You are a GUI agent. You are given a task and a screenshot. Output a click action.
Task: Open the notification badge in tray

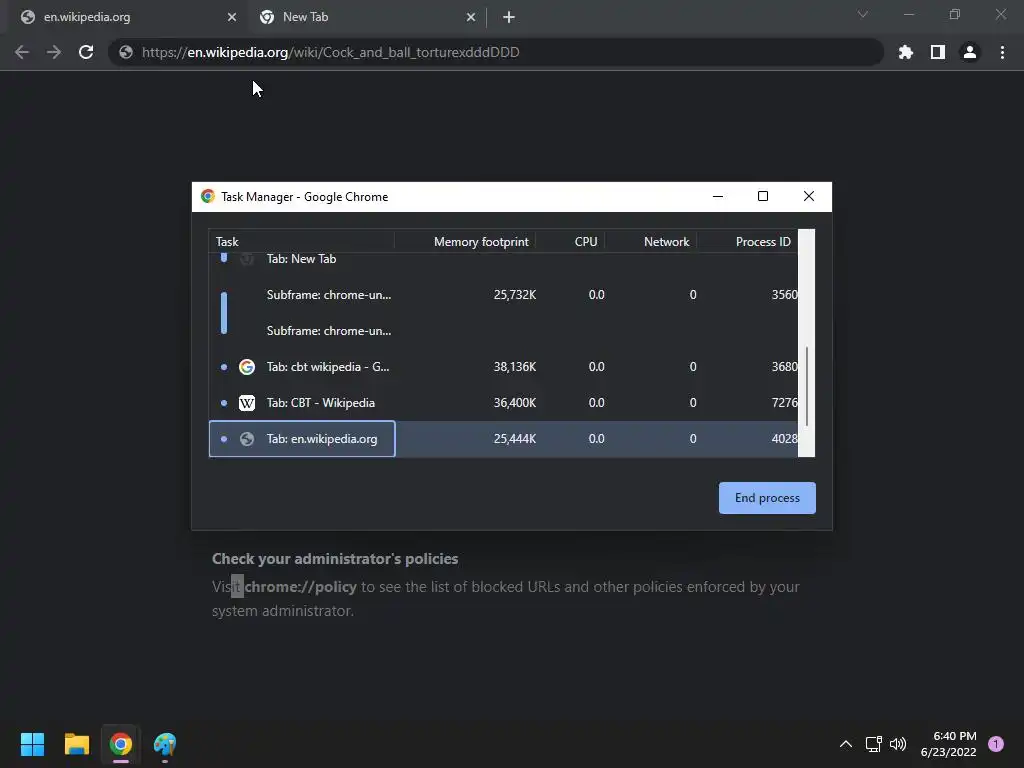(x=996, y=744)
